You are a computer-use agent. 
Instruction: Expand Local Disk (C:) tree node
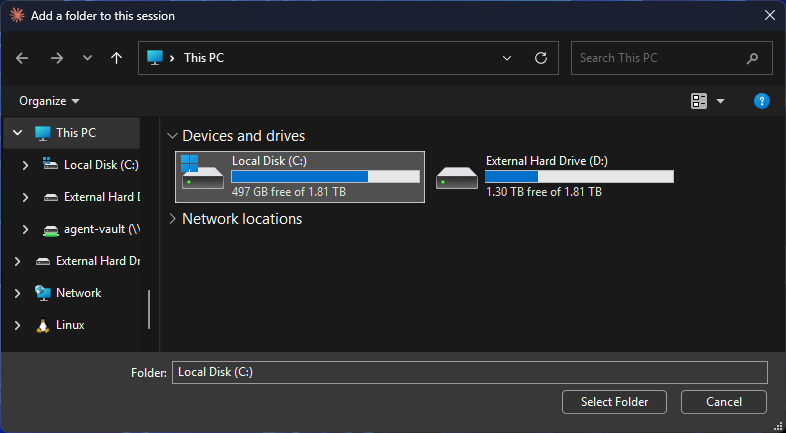[x=25, y=165]
